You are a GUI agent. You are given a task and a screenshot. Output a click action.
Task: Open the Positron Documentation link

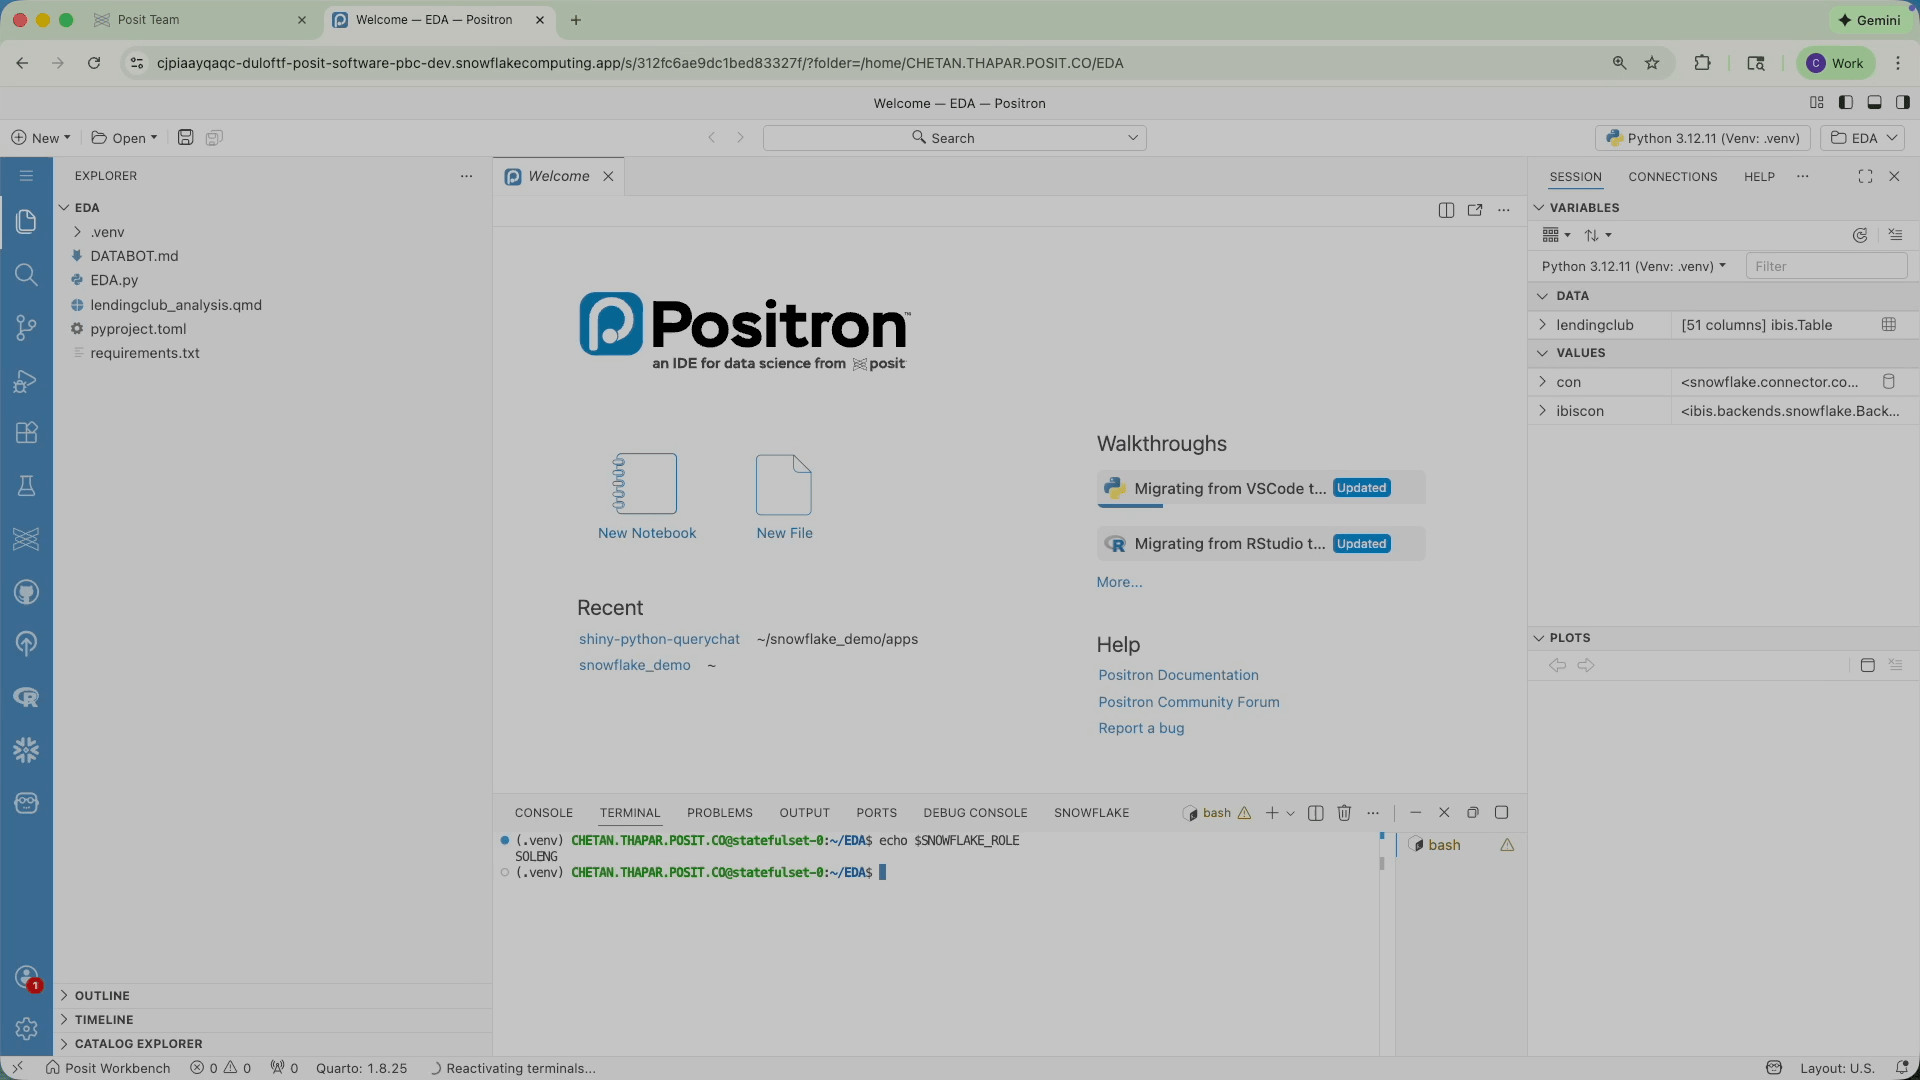coord(1178,675)
